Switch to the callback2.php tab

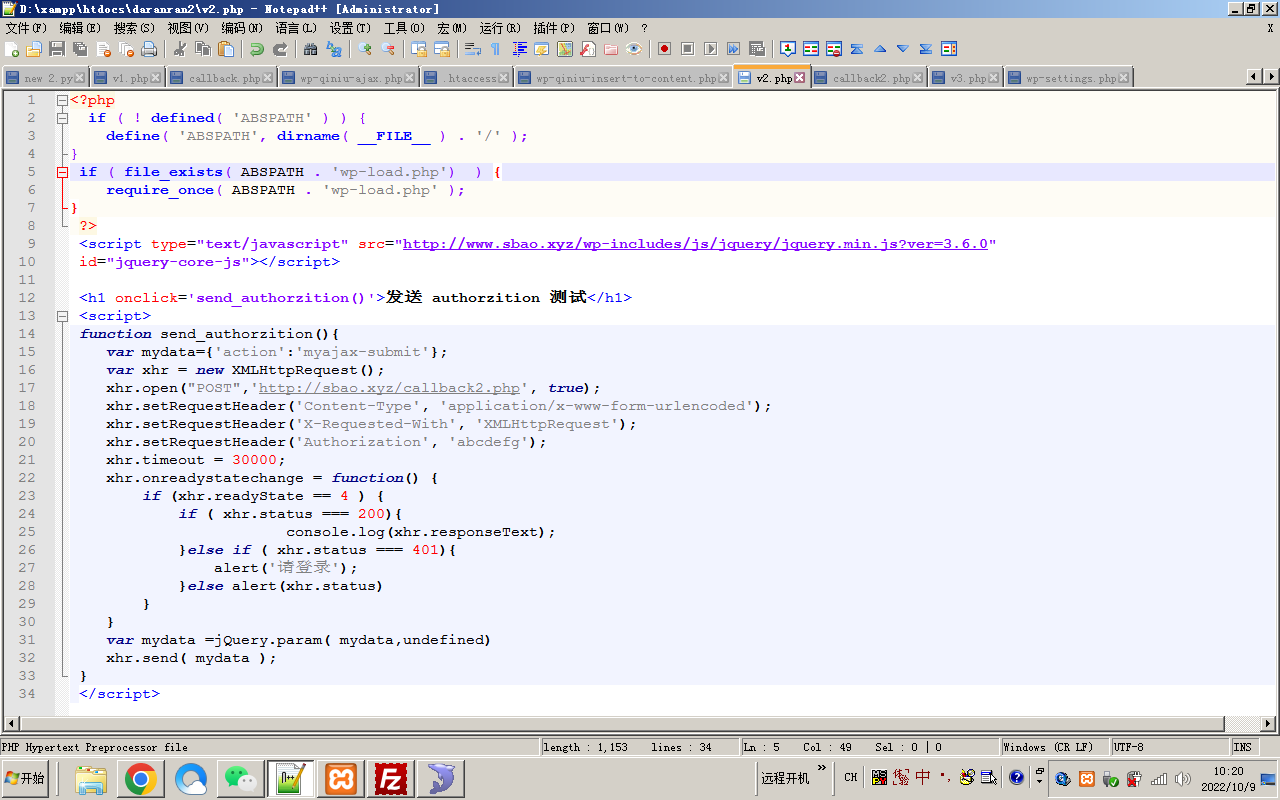click(870, 78)
